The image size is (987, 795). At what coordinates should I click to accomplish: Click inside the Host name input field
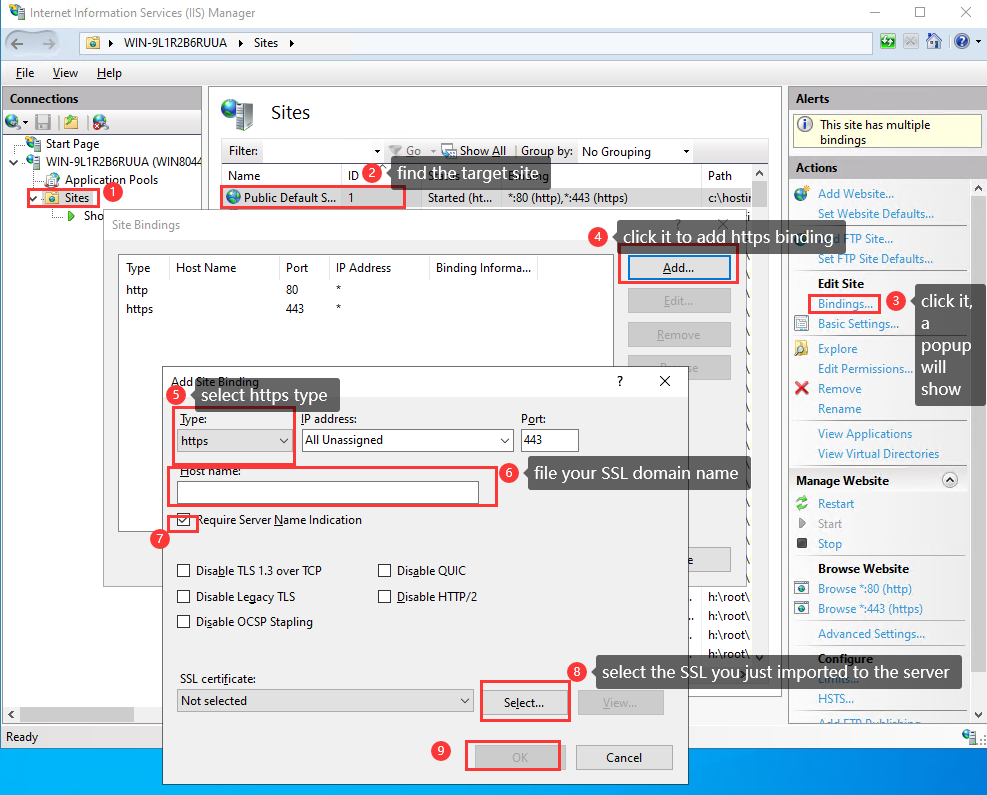[x=330, y=491]
